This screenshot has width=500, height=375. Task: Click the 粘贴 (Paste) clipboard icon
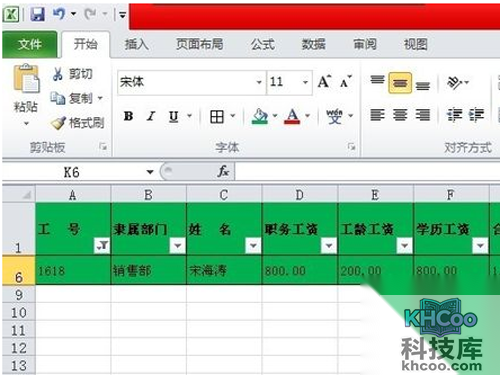click(26, 79)
